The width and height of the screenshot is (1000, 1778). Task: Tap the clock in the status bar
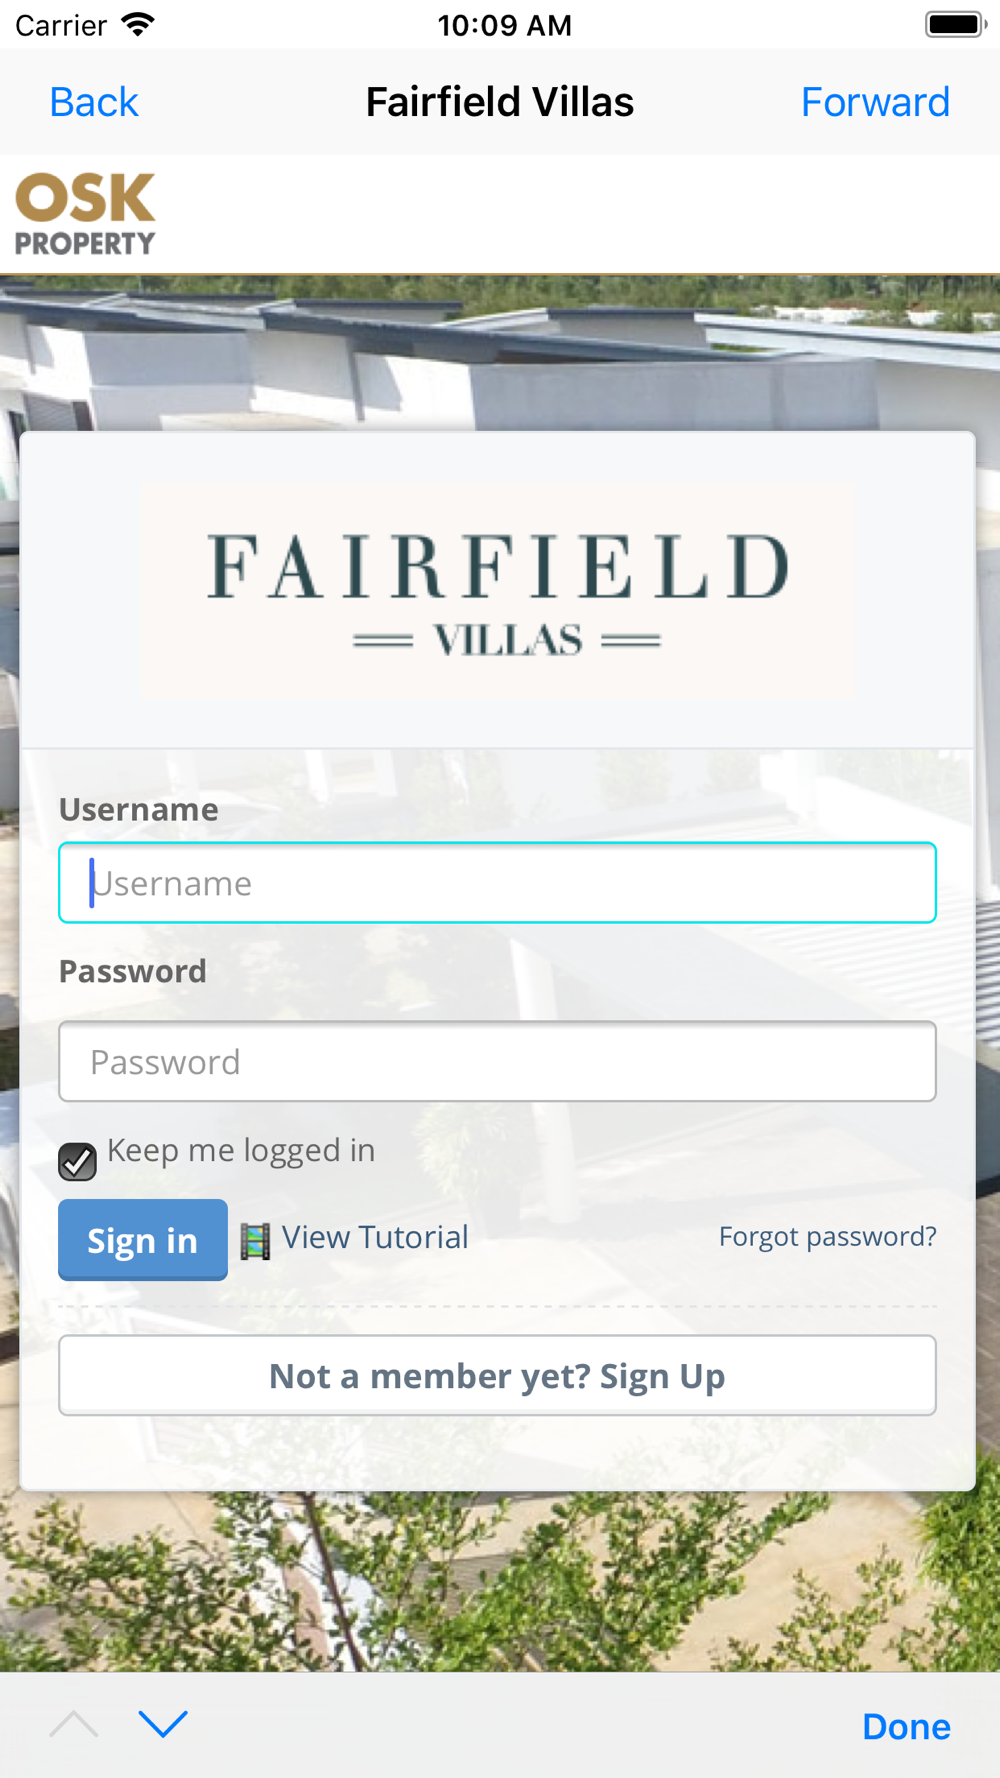point(504,25)
